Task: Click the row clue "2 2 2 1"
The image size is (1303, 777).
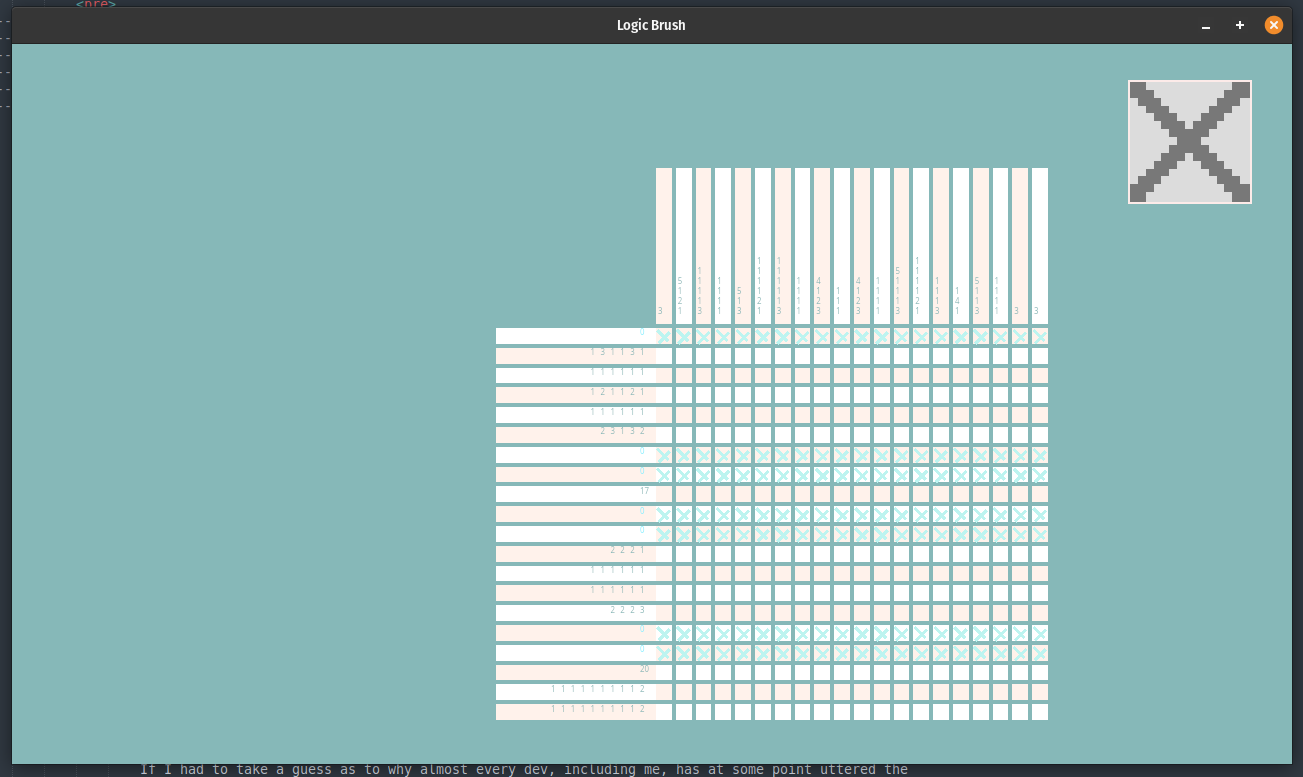Action: [627, 550]
